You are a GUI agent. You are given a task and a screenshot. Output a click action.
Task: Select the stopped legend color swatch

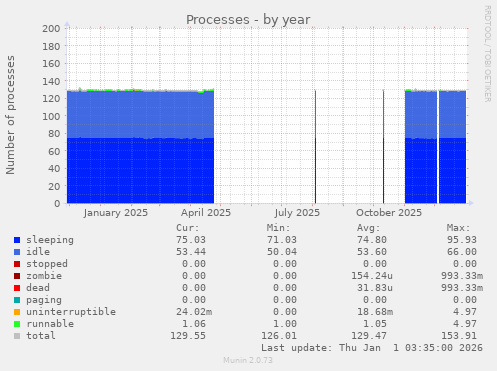pos(17,264)
